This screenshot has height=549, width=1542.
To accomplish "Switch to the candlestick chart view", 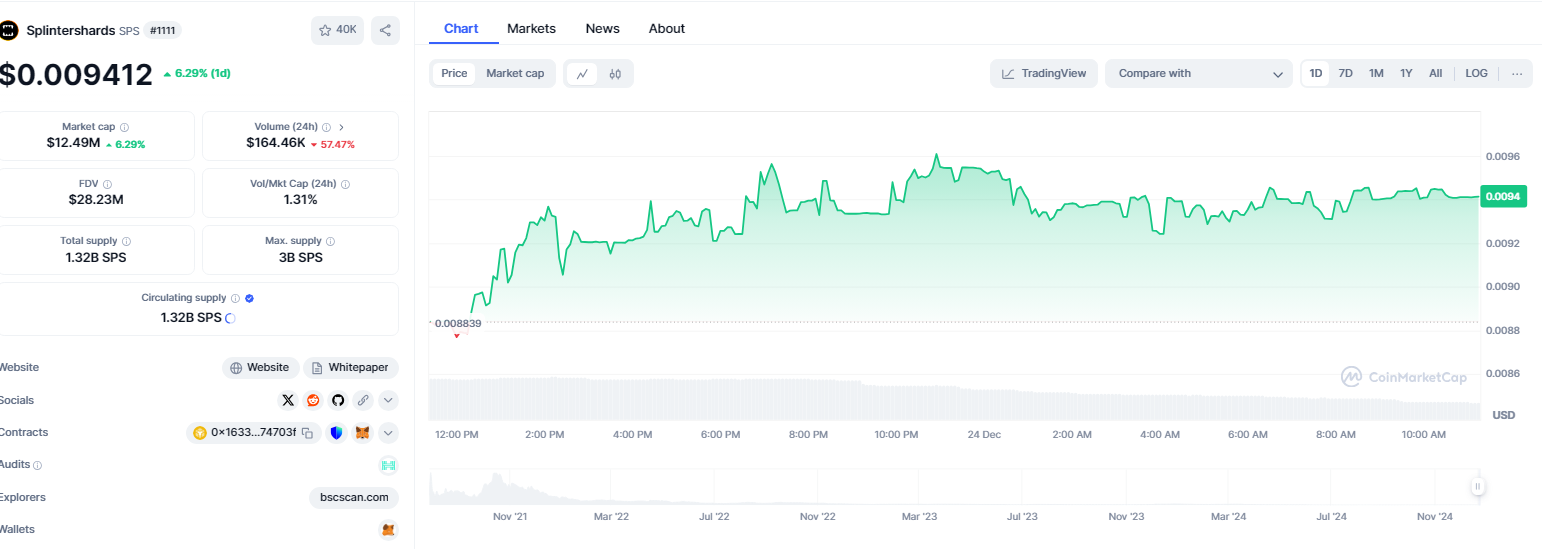I will 615,73.
